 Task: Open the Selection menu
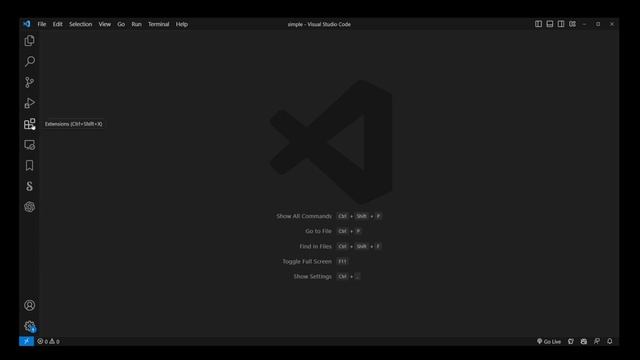(80, 24)
